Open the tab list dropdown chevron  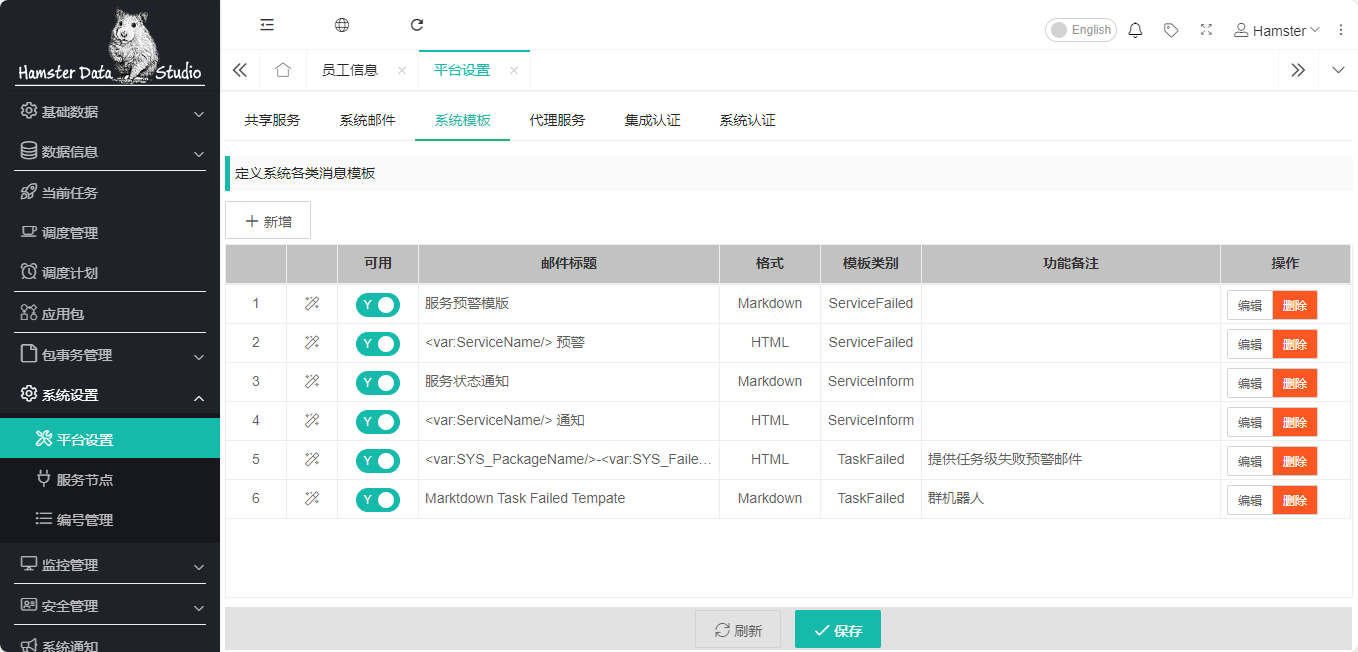click(1338, 70)
